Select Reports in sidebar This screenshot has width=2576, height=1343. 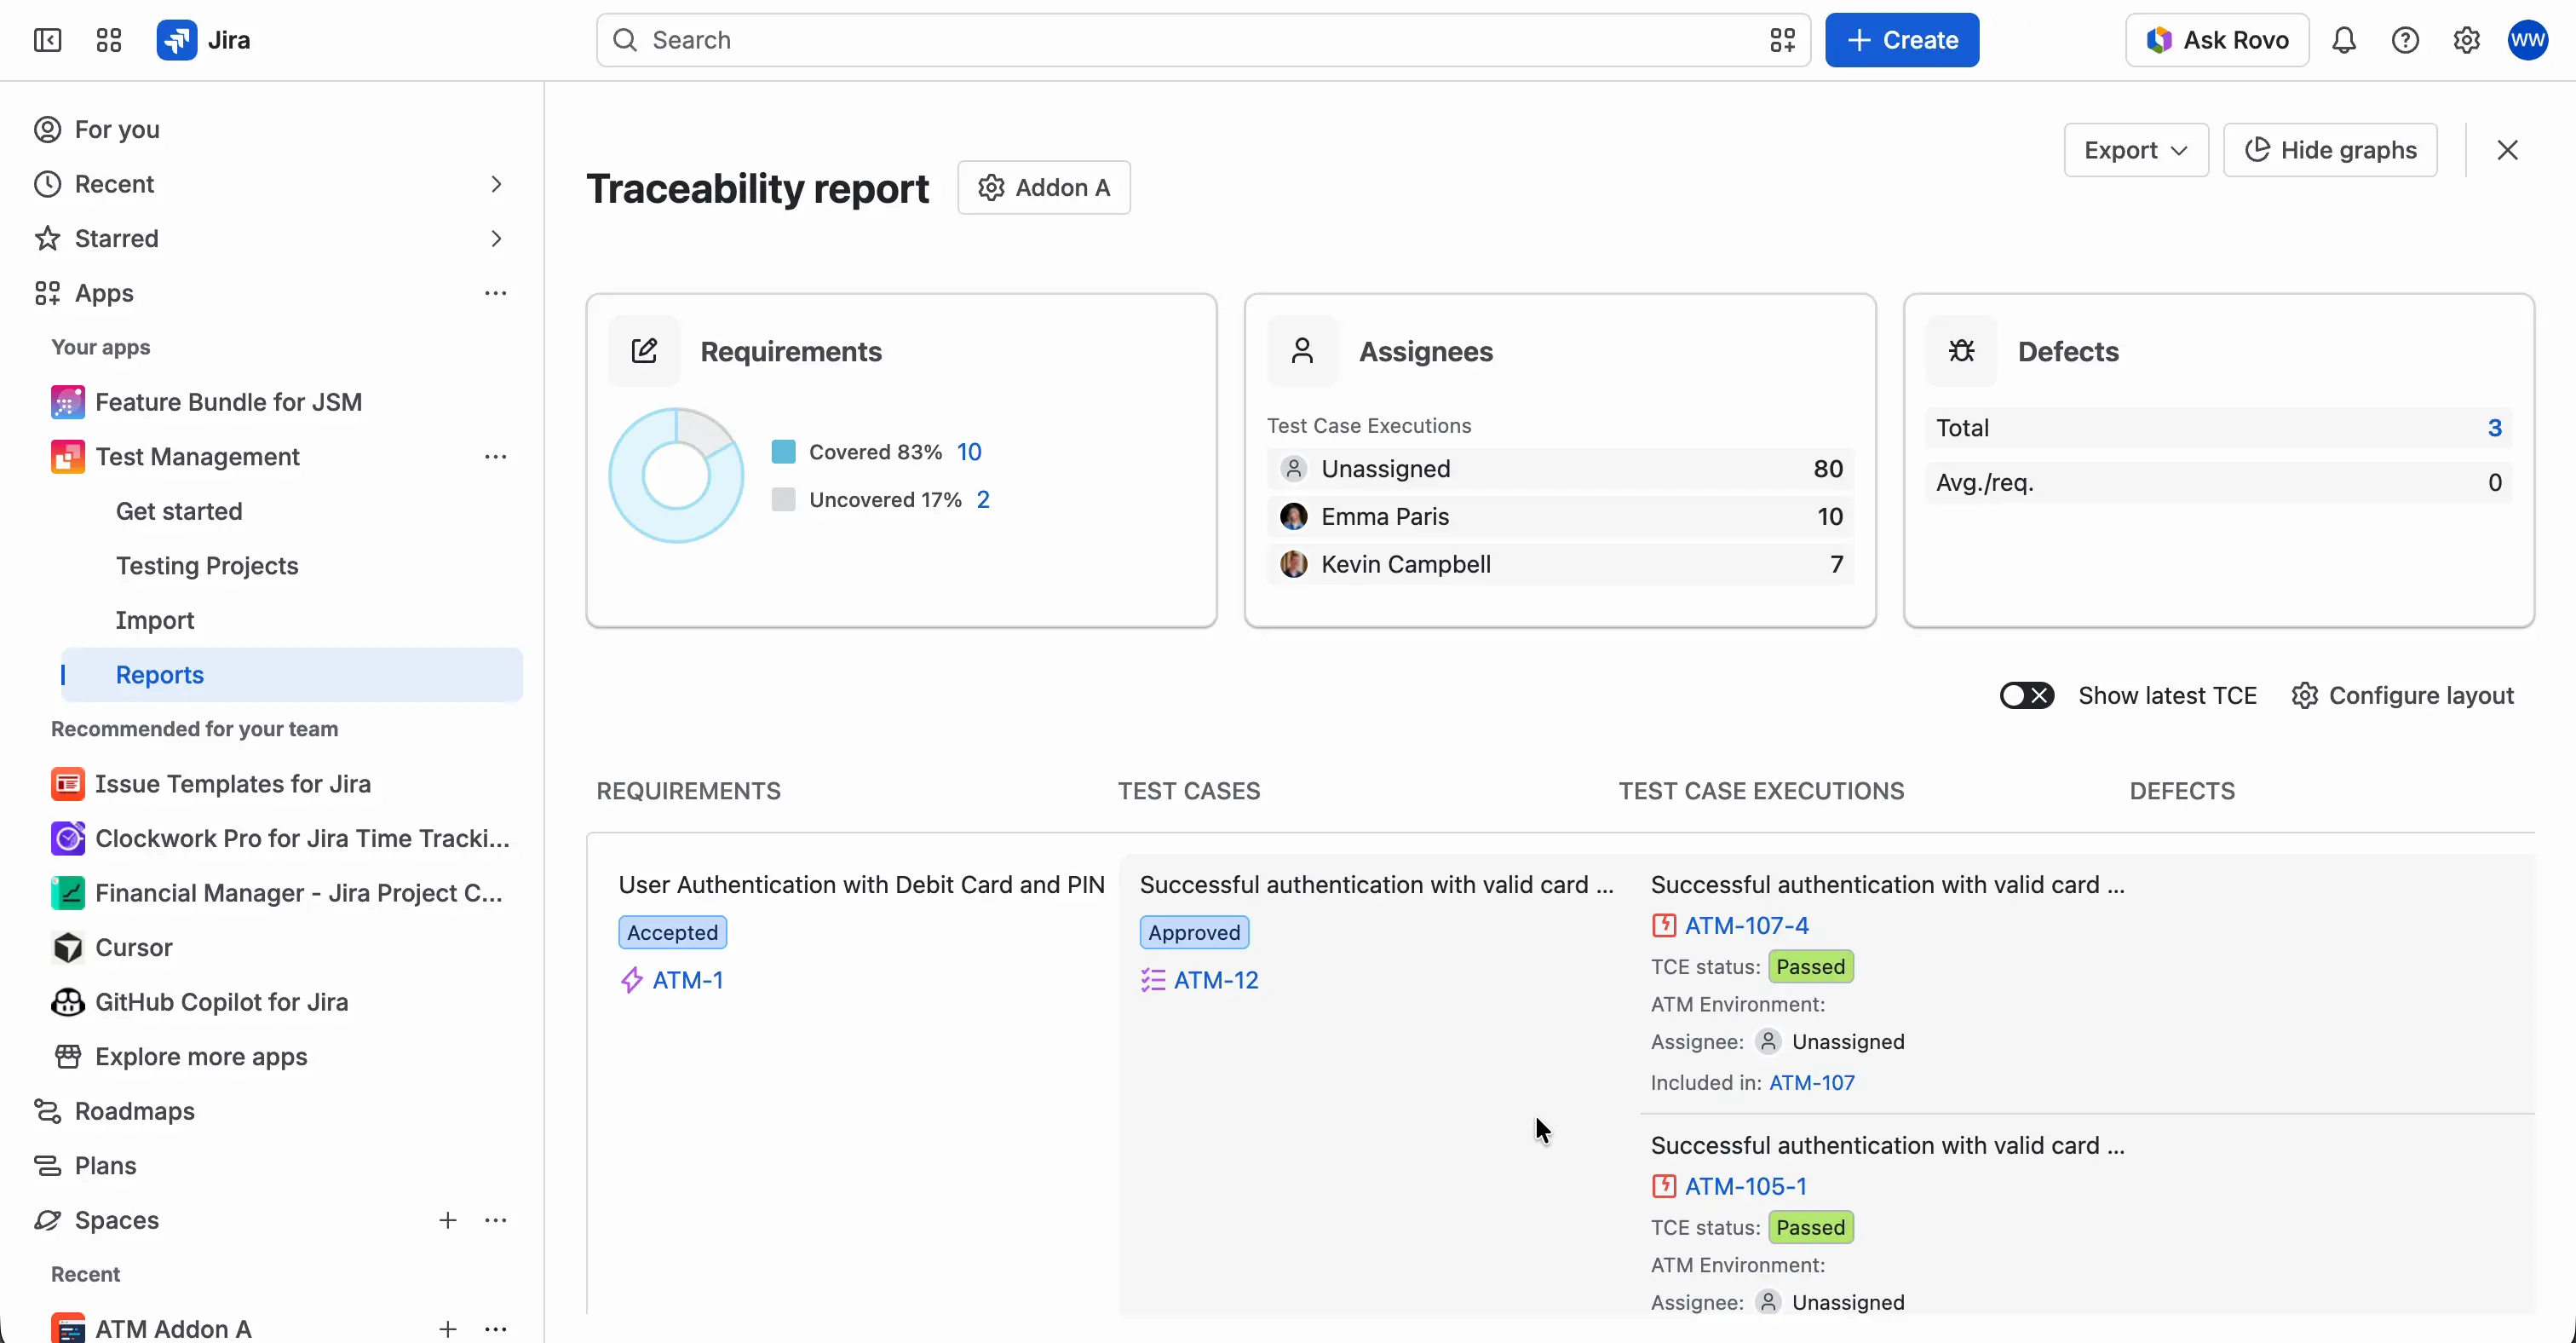coord(292,675)
